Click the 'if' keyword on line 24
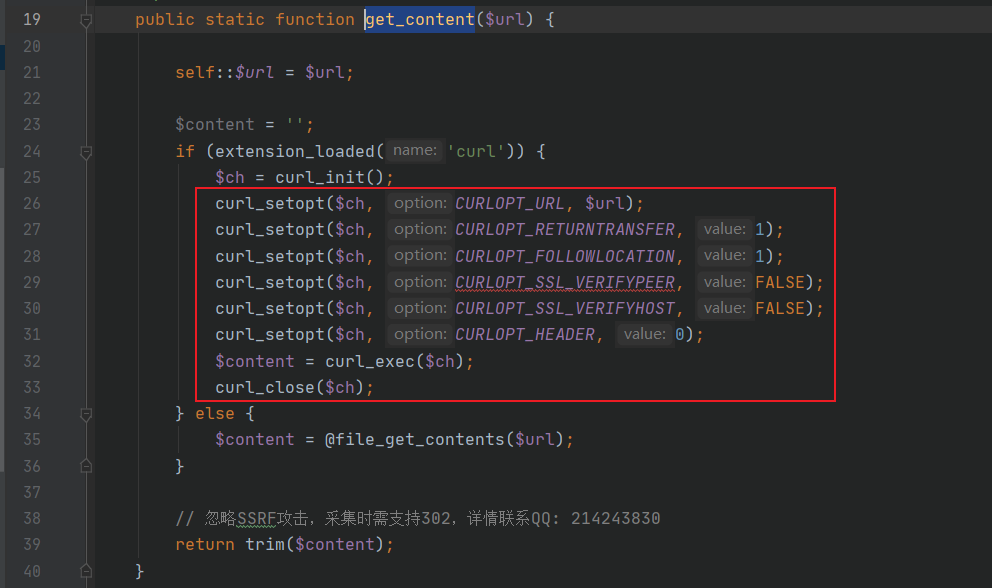 click(x=185, y=151)
